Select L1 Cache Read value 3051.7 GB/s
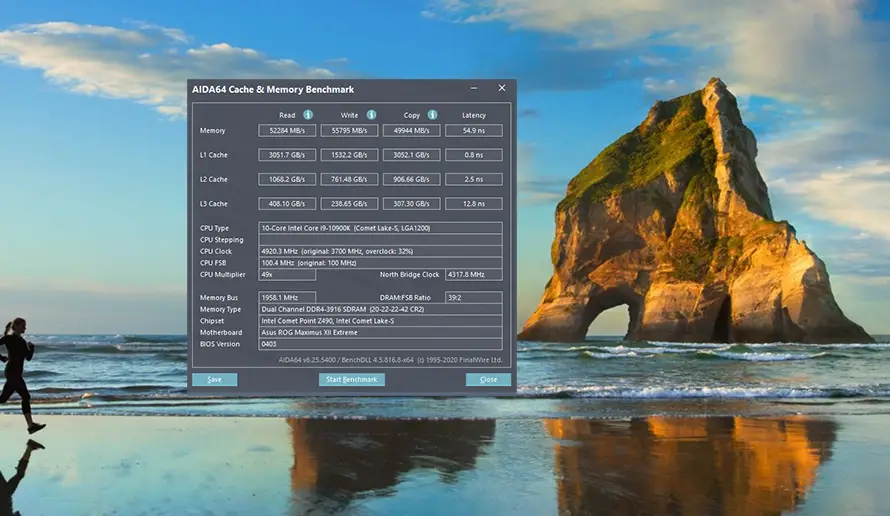890x516 pixels. 287,155
